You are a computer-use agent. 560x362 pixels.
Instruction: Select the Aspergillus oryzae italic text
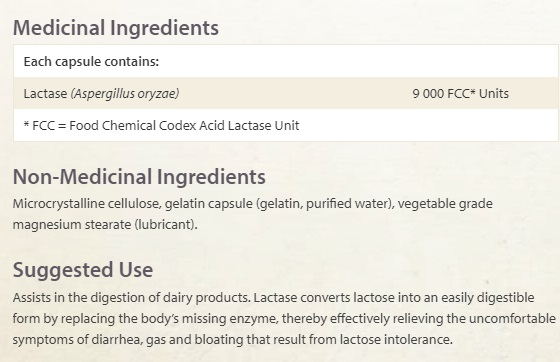[x=125, y=94]
